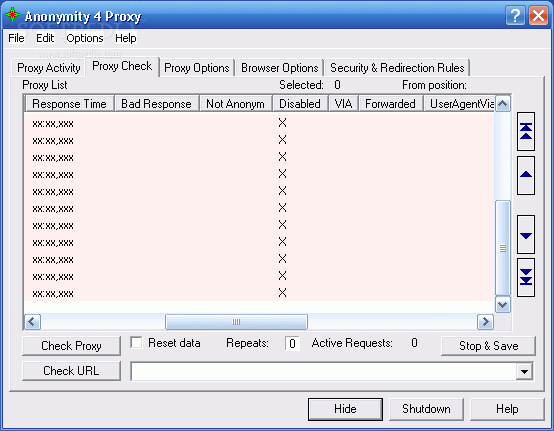Click the scroll left arrow of proxy list

coord(33,322)
